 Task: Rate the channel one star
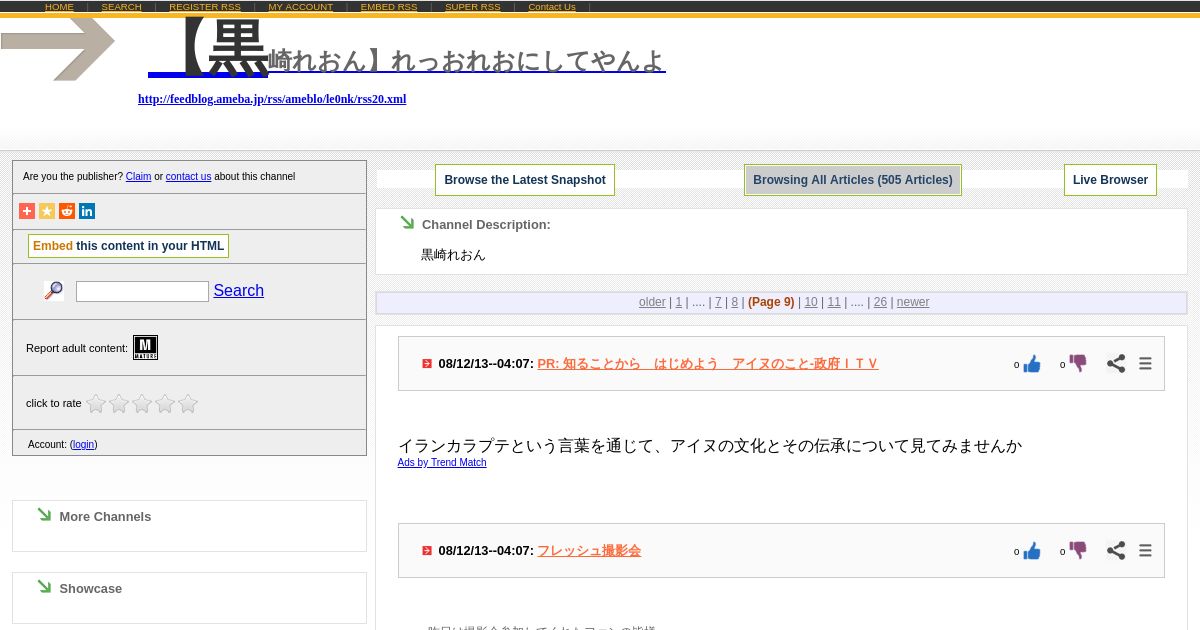point(96,404)
